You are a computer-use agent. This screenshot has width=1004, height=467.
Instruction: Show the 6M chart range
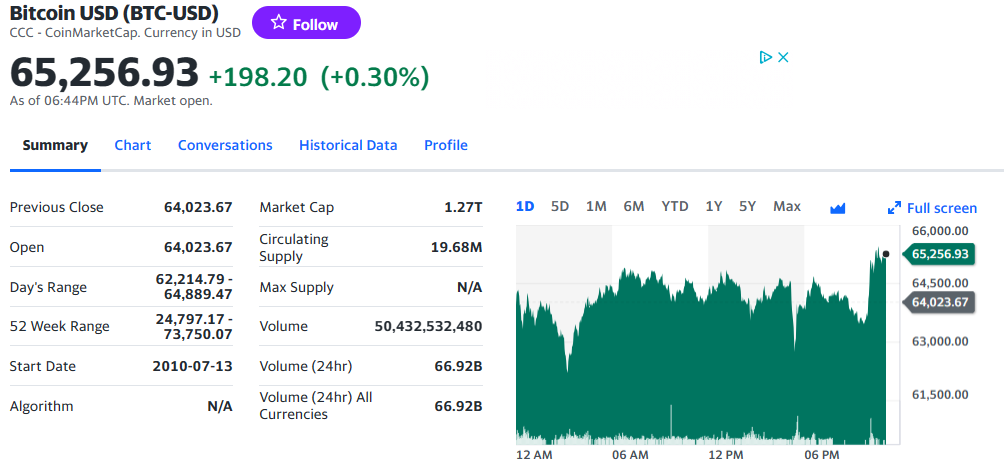634,206
